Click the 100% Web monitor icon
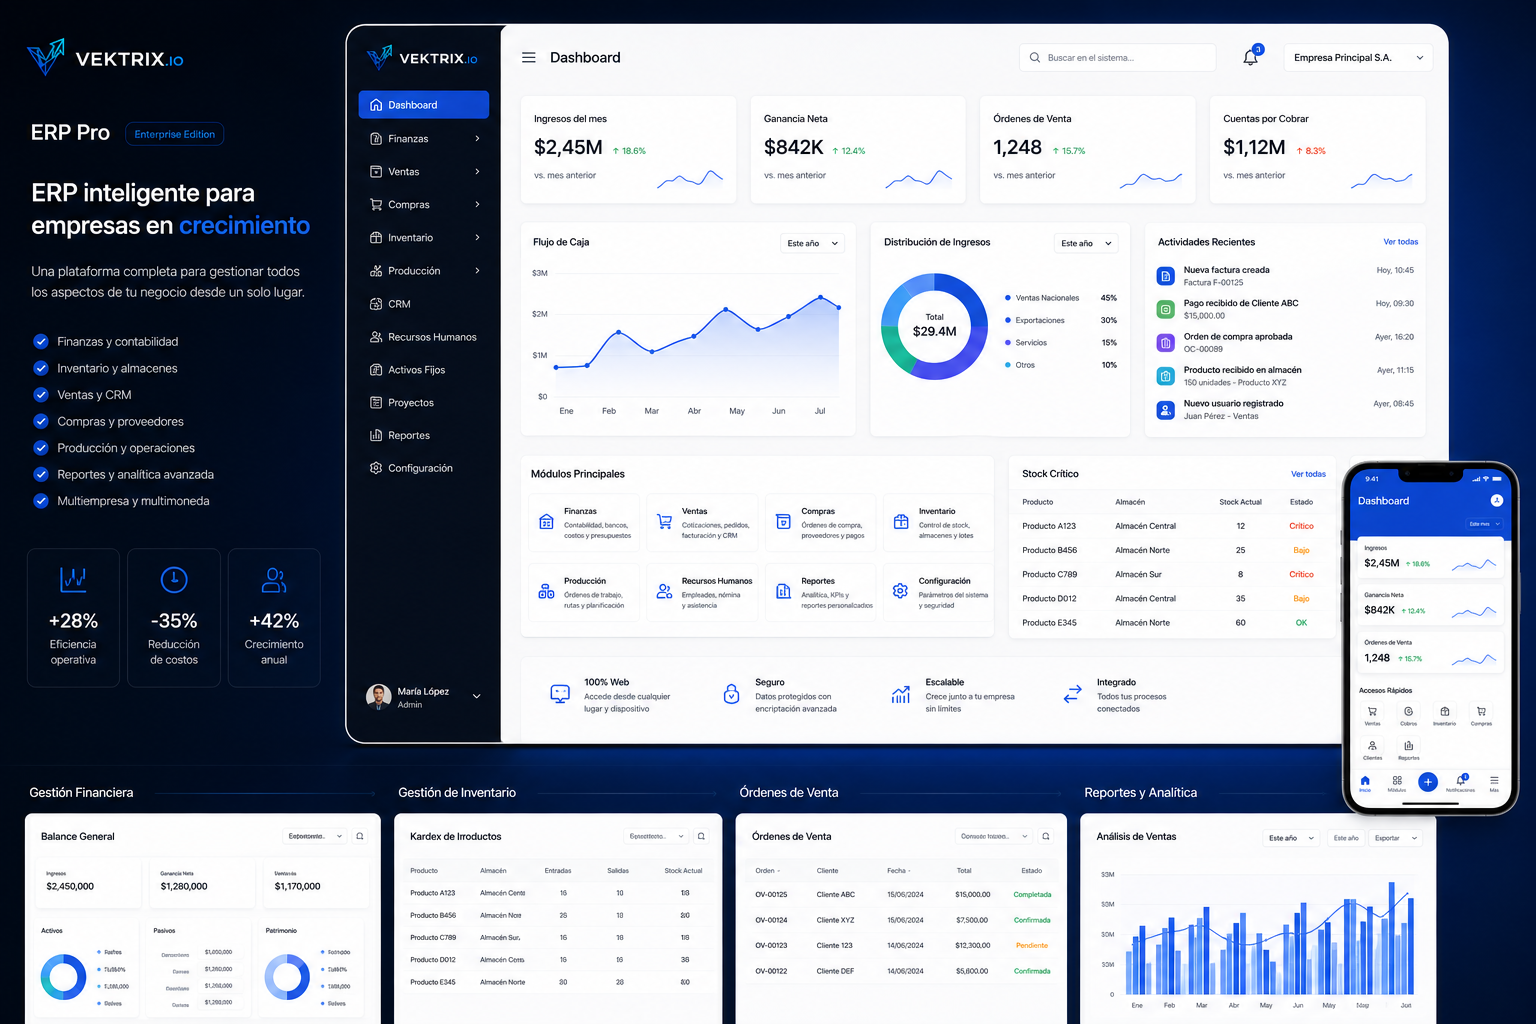 point(560,694)
